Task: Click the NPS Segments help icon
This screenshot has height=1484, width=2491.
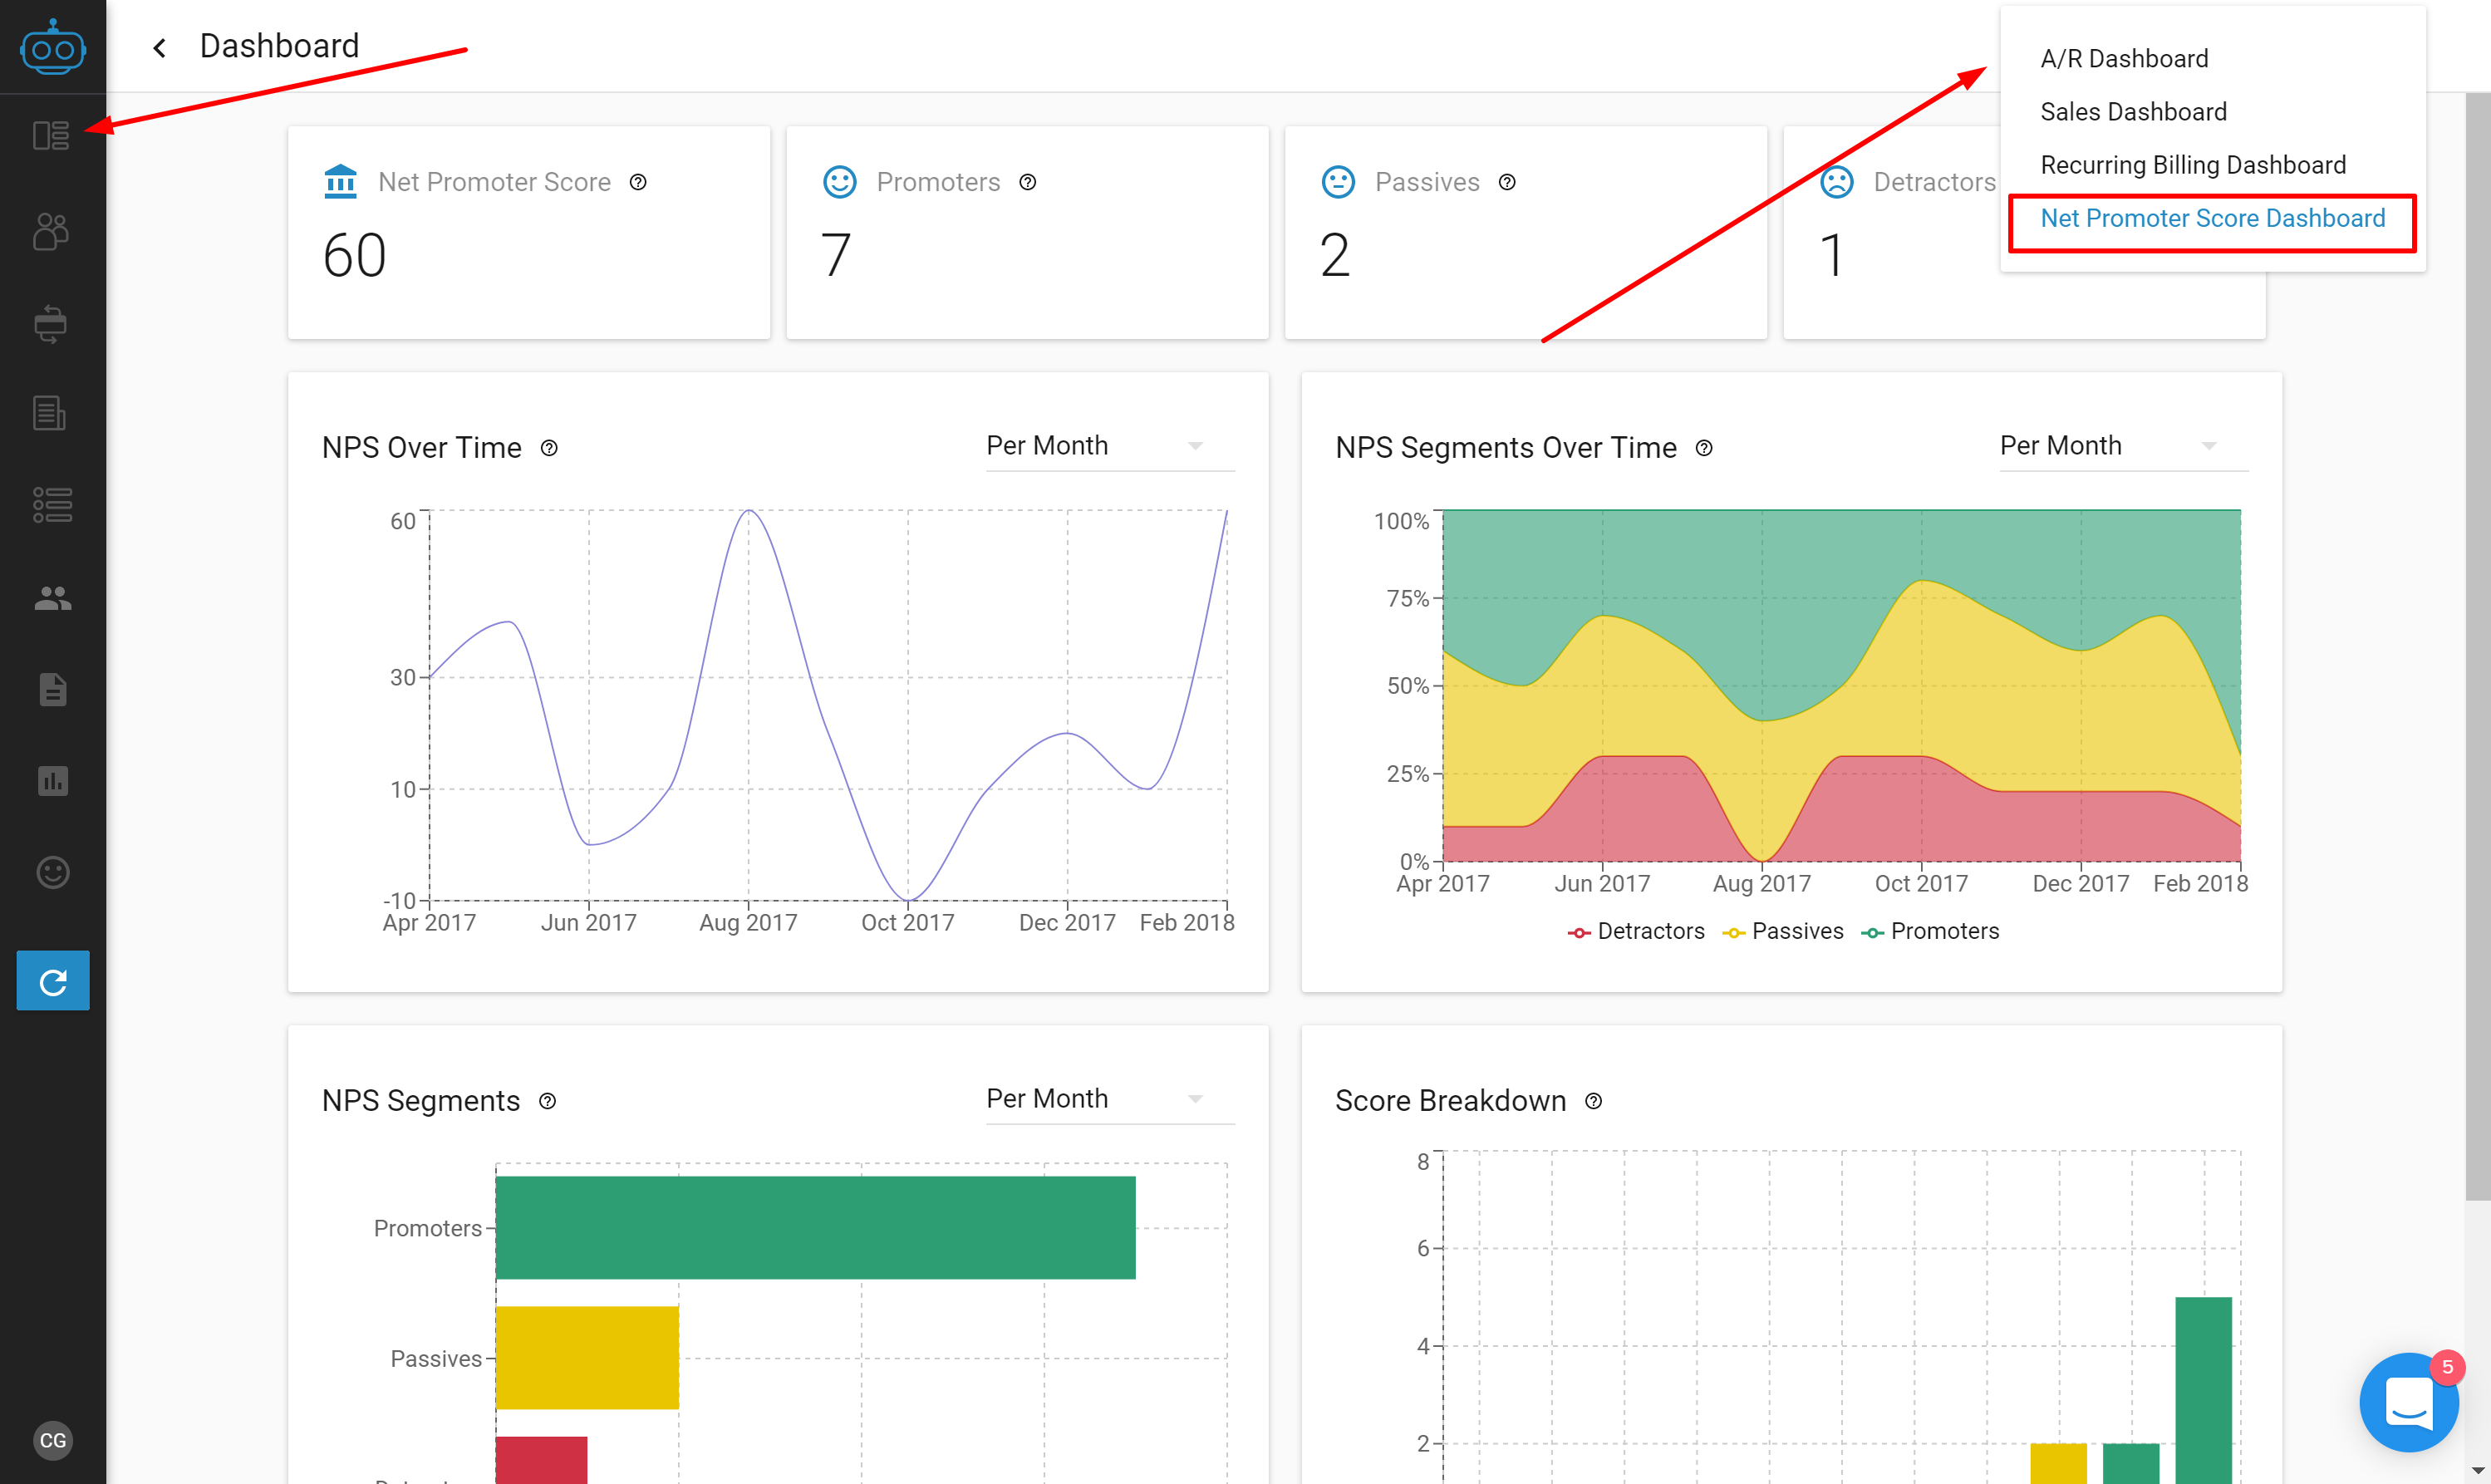Action: pyautogui.click(x=547, y=1101)
